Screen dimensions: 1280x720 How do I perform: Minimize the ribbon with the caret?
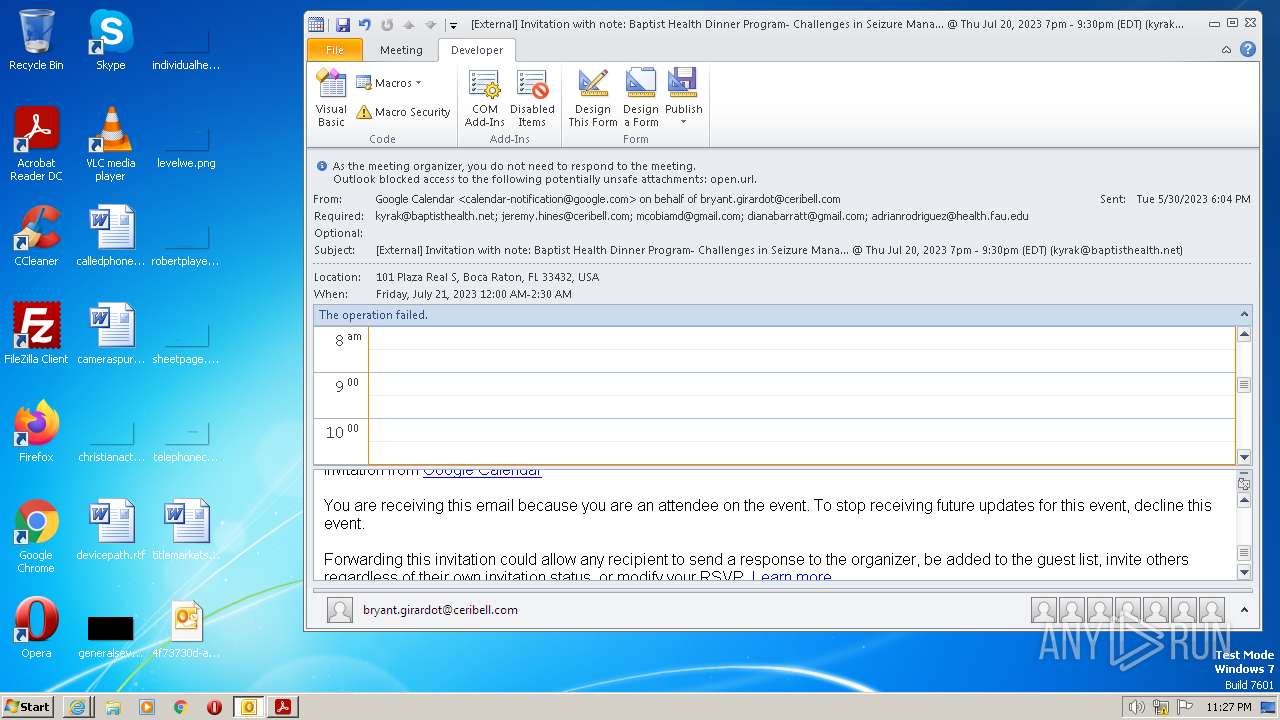(x=1227, y=49)
